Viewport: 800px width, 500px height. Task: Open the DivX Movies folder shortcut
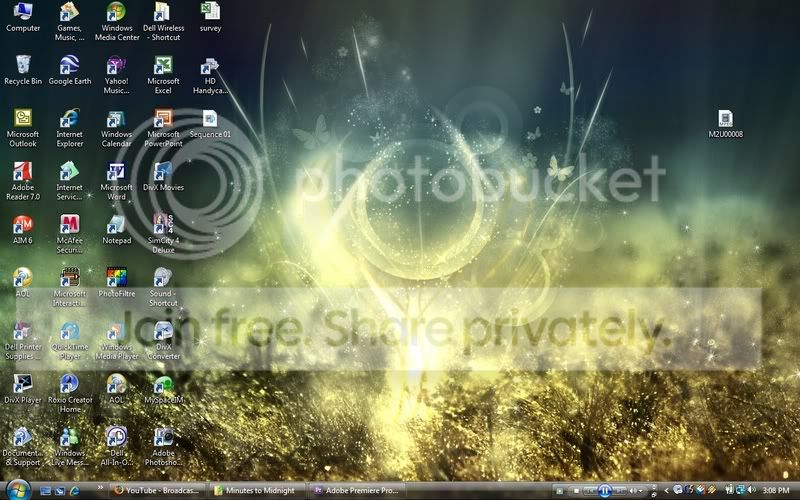pos(163,177)
